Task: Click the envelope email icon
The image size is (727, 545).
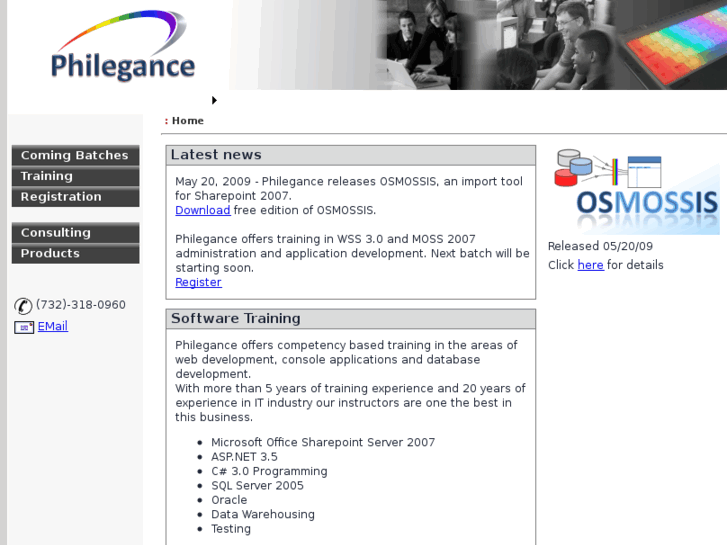Action: click(x=24, y=327)
